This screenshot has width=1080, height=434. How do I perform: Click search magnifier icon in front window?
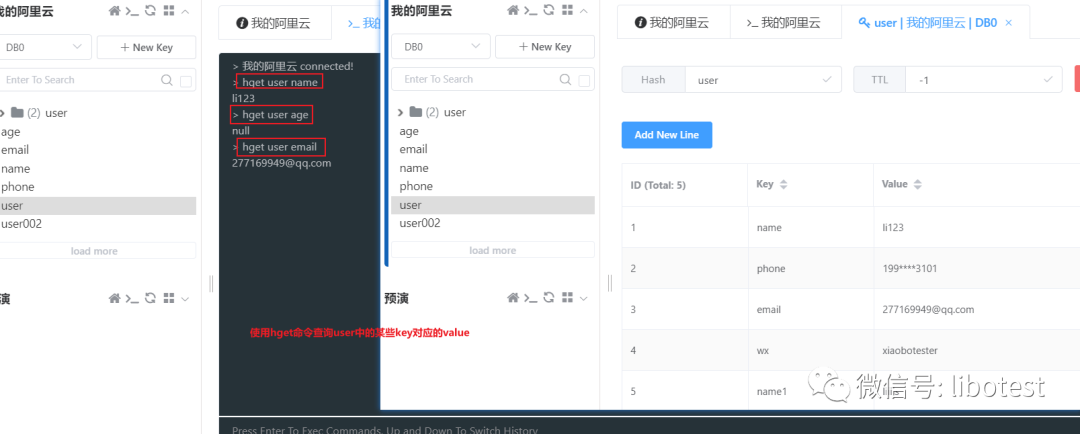point(565,79)
